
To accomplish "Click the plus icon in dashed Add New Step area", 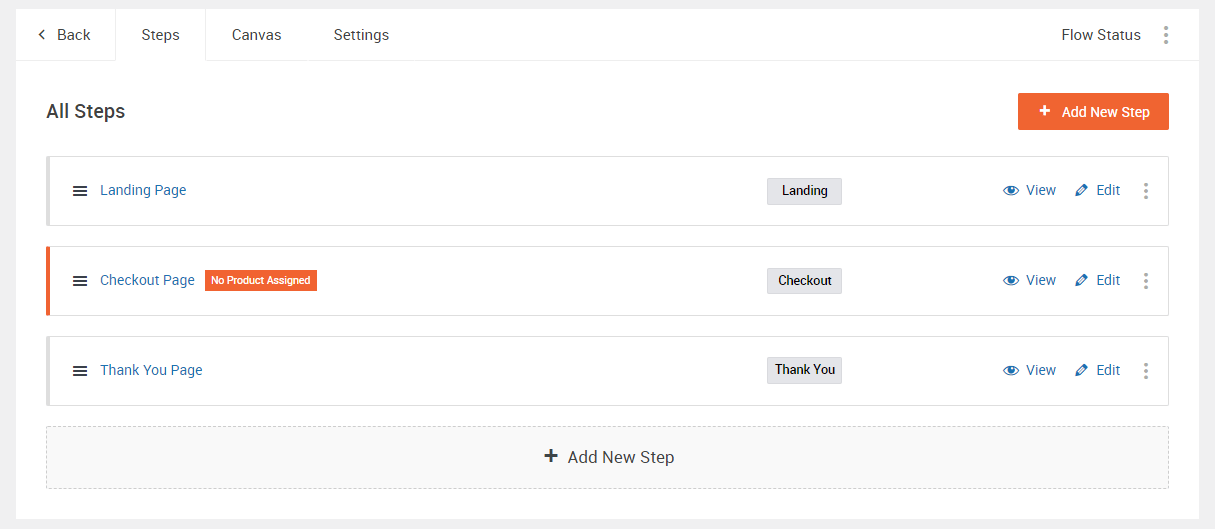I will click(550, 456).
